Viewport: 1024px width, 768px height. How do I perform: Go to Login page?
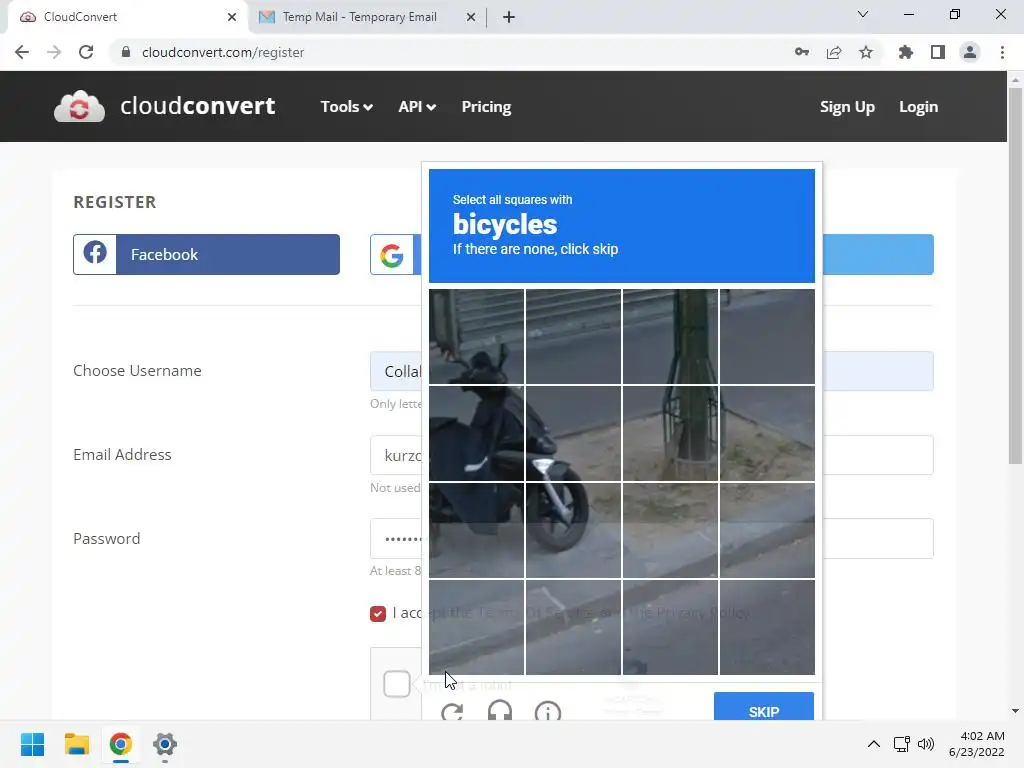point(918,106)
